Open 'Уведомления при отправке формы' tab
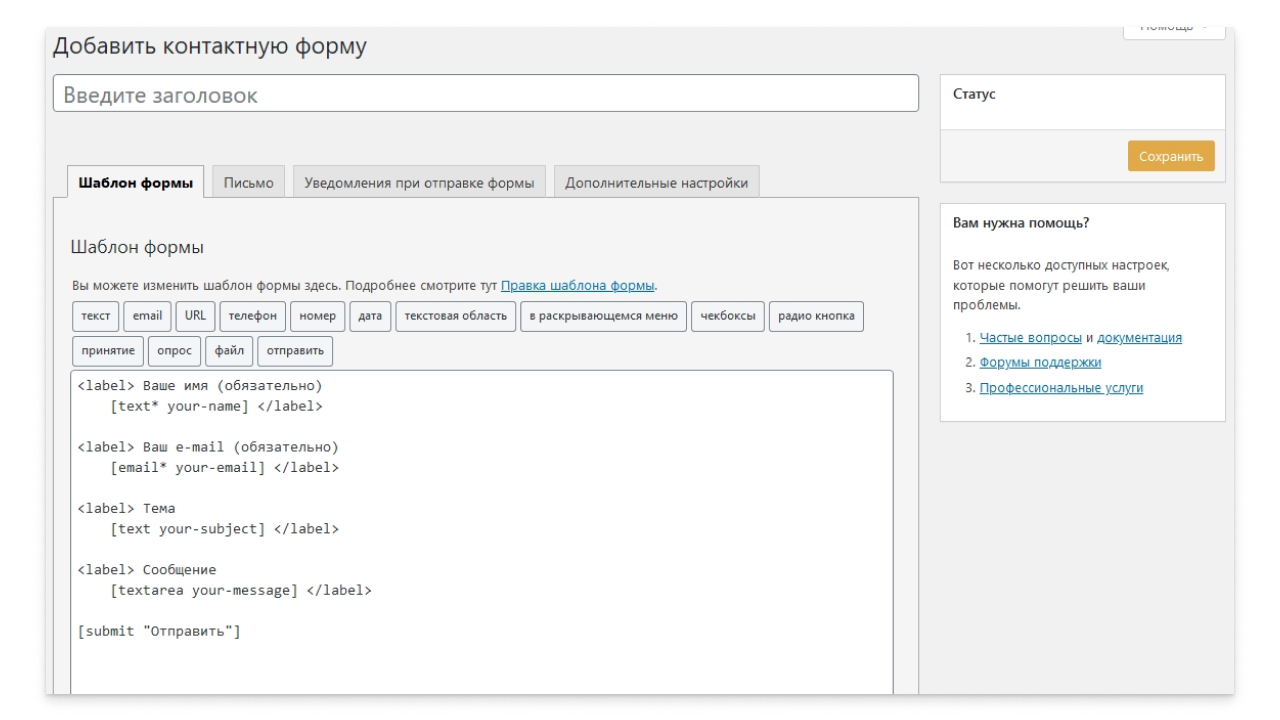This screenshot has height=720, width=1280. [x=419, y=183]
